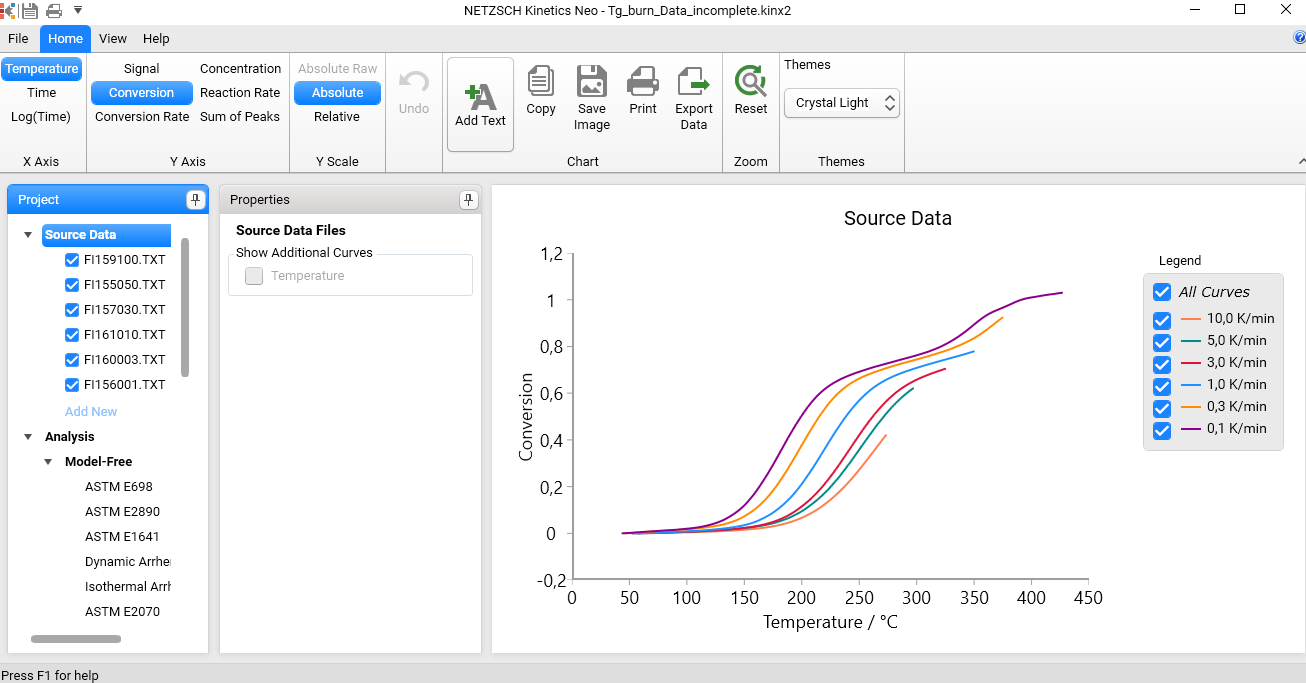Disable the 0,1 K/min curve in the legend
This screenshot has width=1306, height=683.
pyautogui.click(x=1161, y=431)
